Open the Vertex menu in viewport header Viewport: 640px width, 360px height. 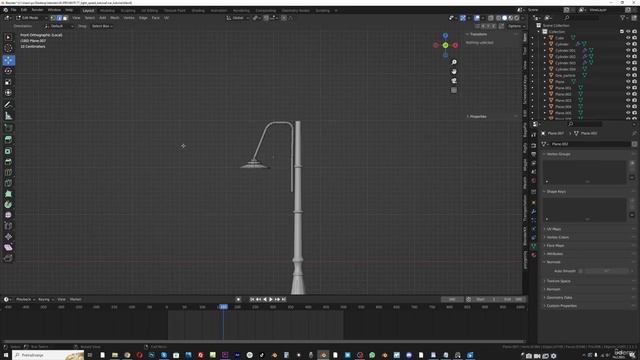[x=129, y=18]
